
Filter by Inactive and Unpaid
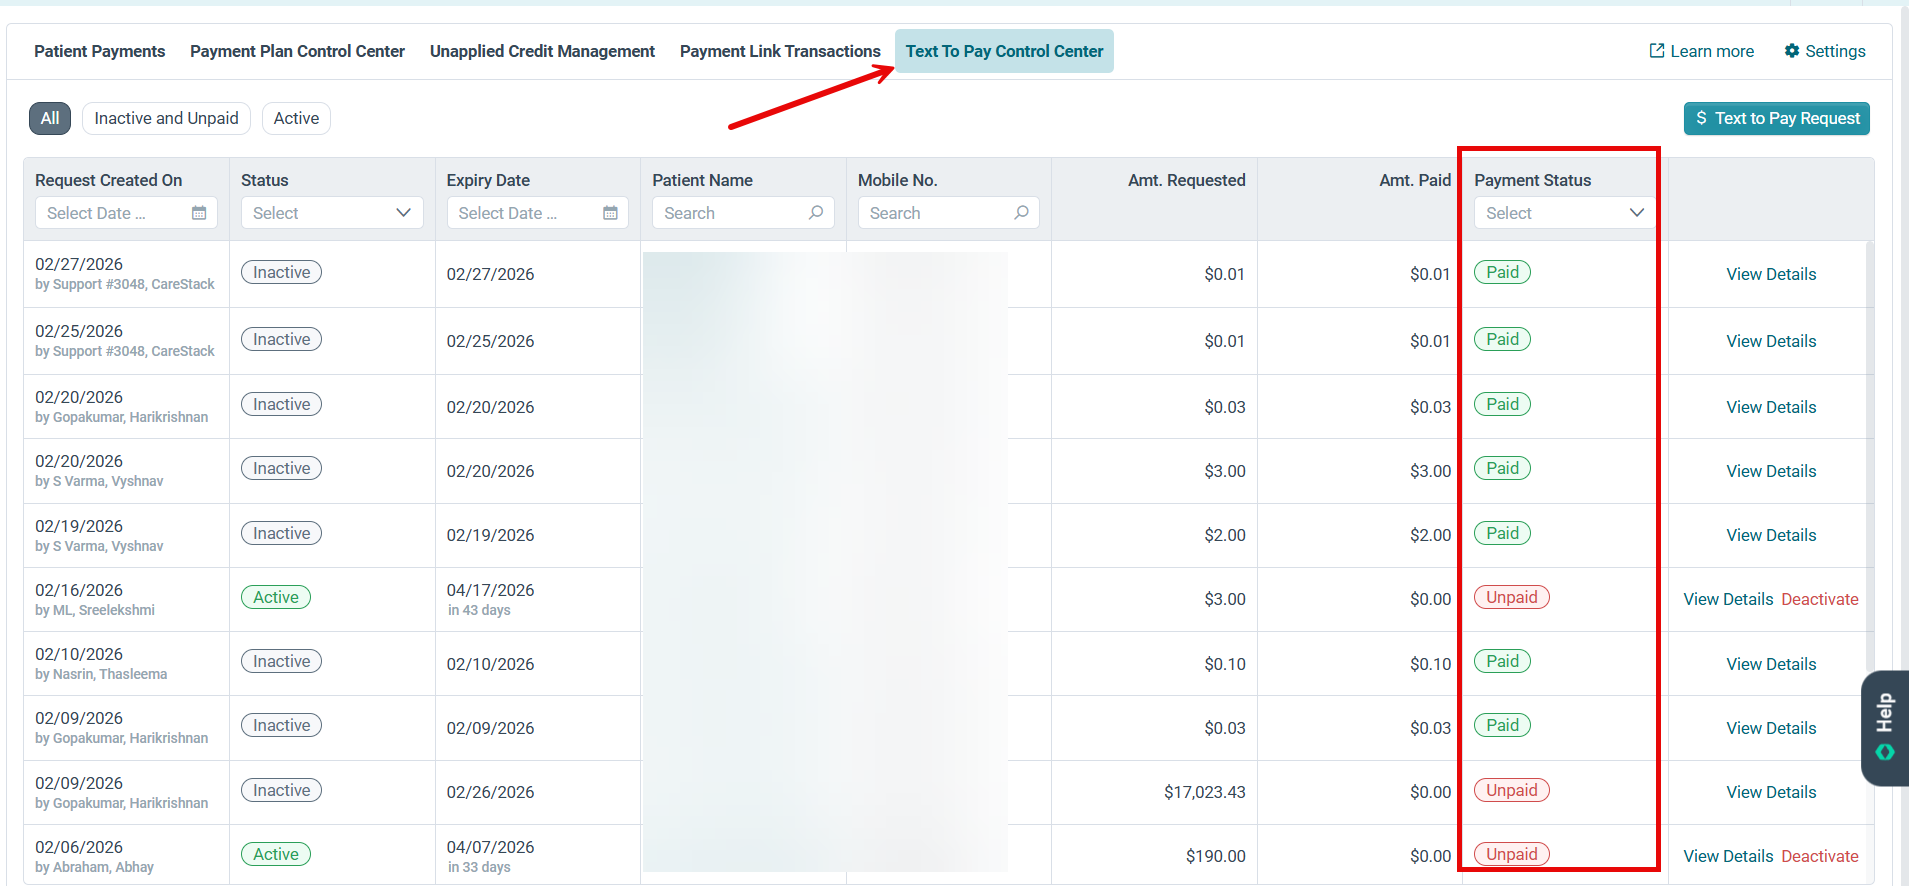166,118
